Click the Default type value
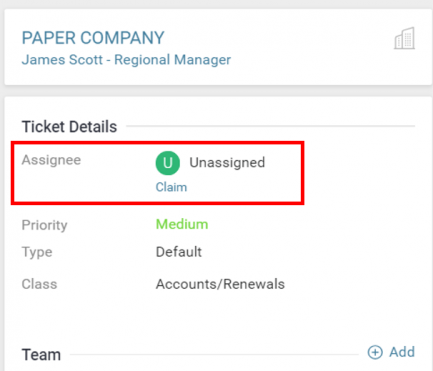The width and height of the screenshot is (433, 371). pos(179,252)
